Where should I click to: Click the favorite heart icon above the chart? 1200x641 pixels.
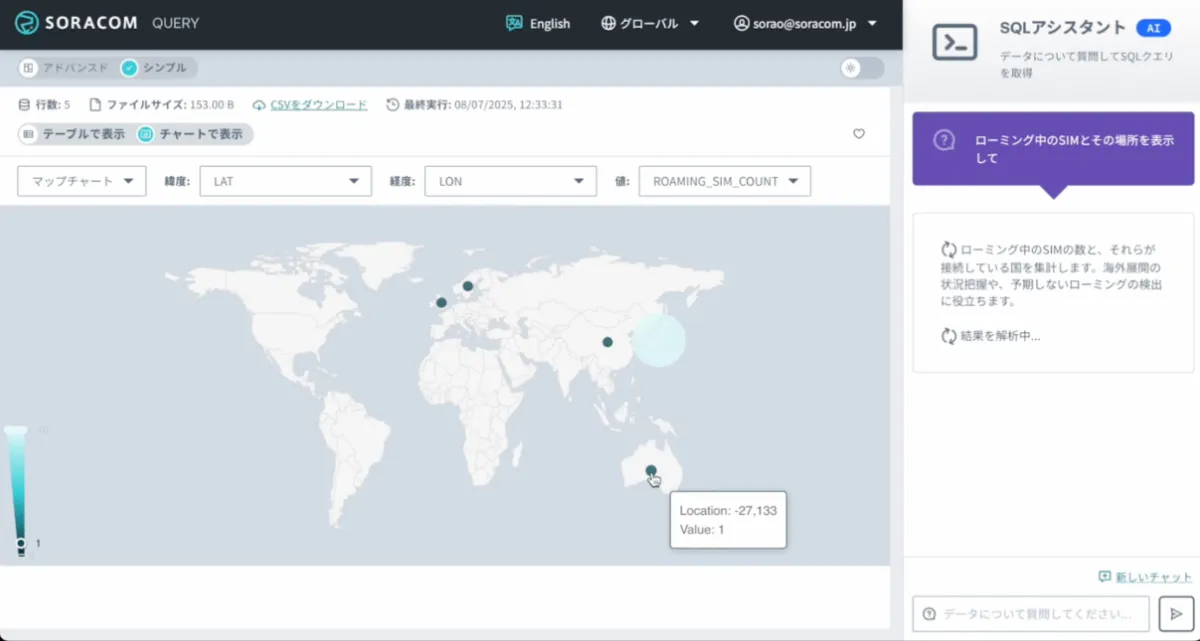859,133
